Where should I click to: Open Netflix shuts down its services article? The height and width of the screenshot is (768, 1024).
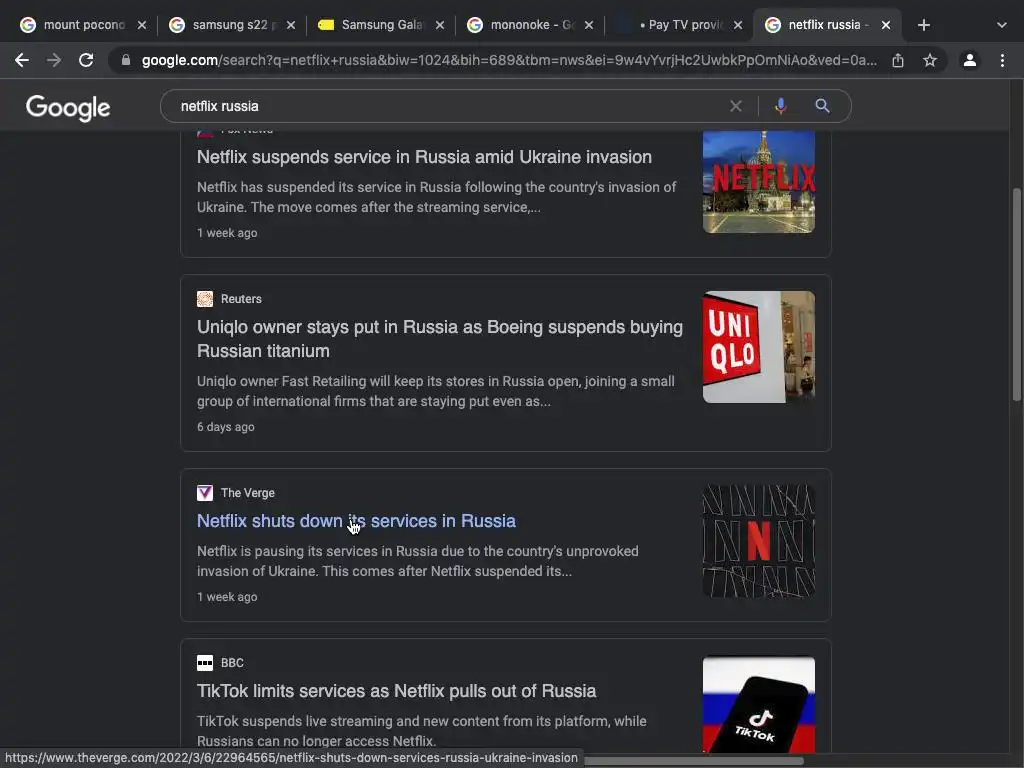click(x=356, y=520)
